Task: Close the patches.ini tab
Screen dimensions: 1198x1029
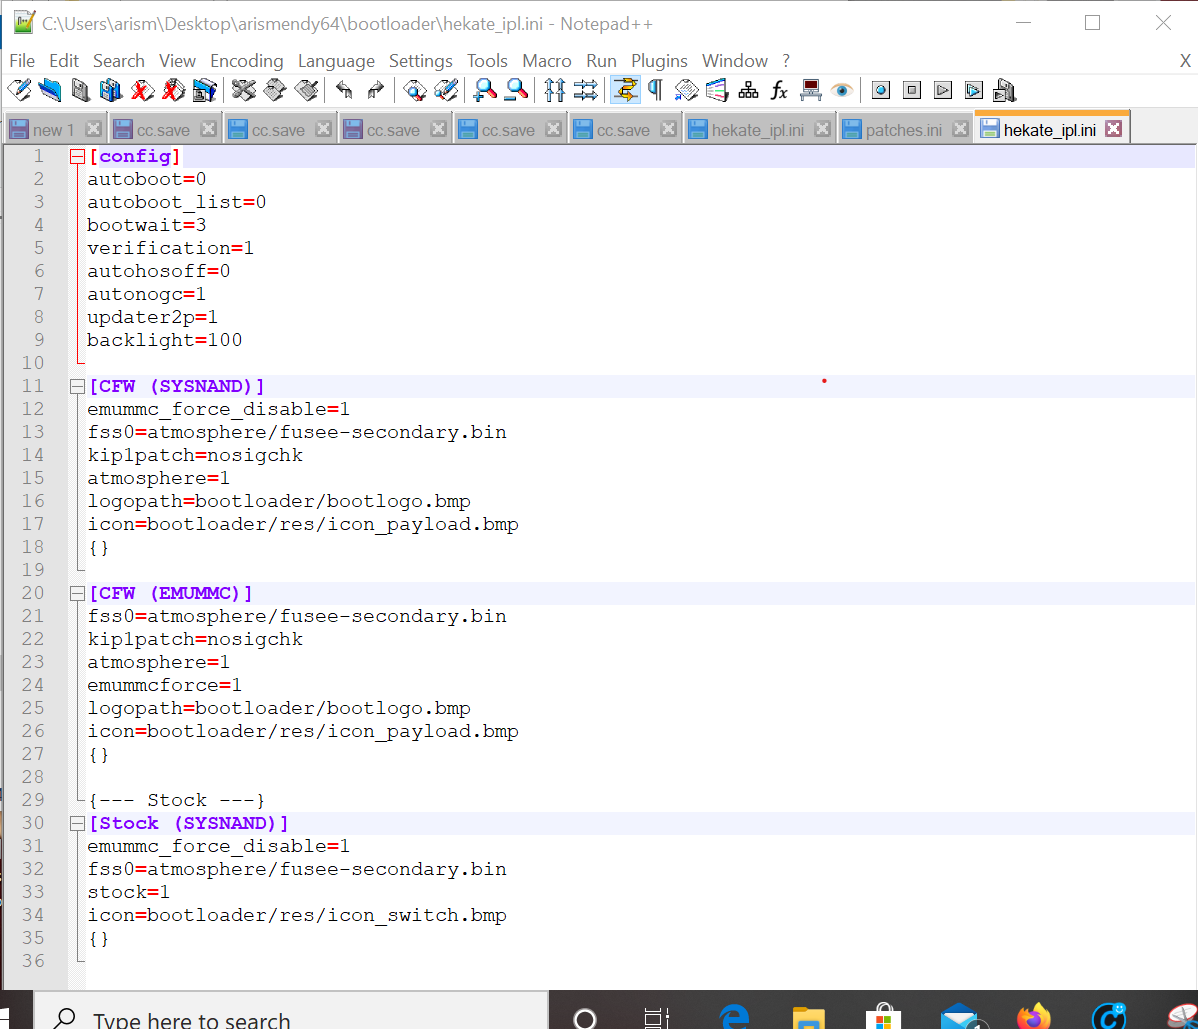Action: (x=960, y=129)
